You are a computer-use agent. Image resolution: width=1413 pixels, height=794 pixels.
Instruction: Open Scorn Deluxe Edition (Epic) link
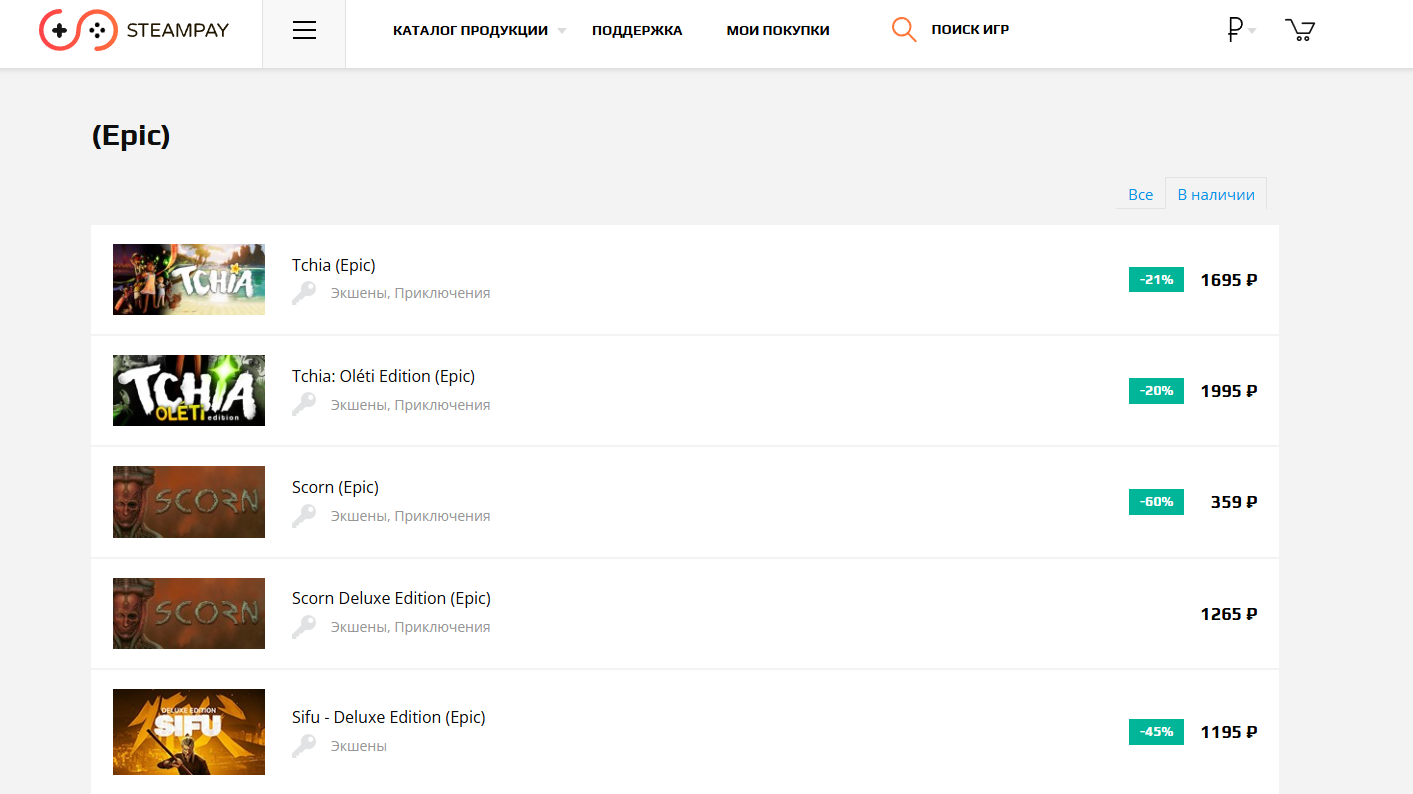[x=391, y=598]
